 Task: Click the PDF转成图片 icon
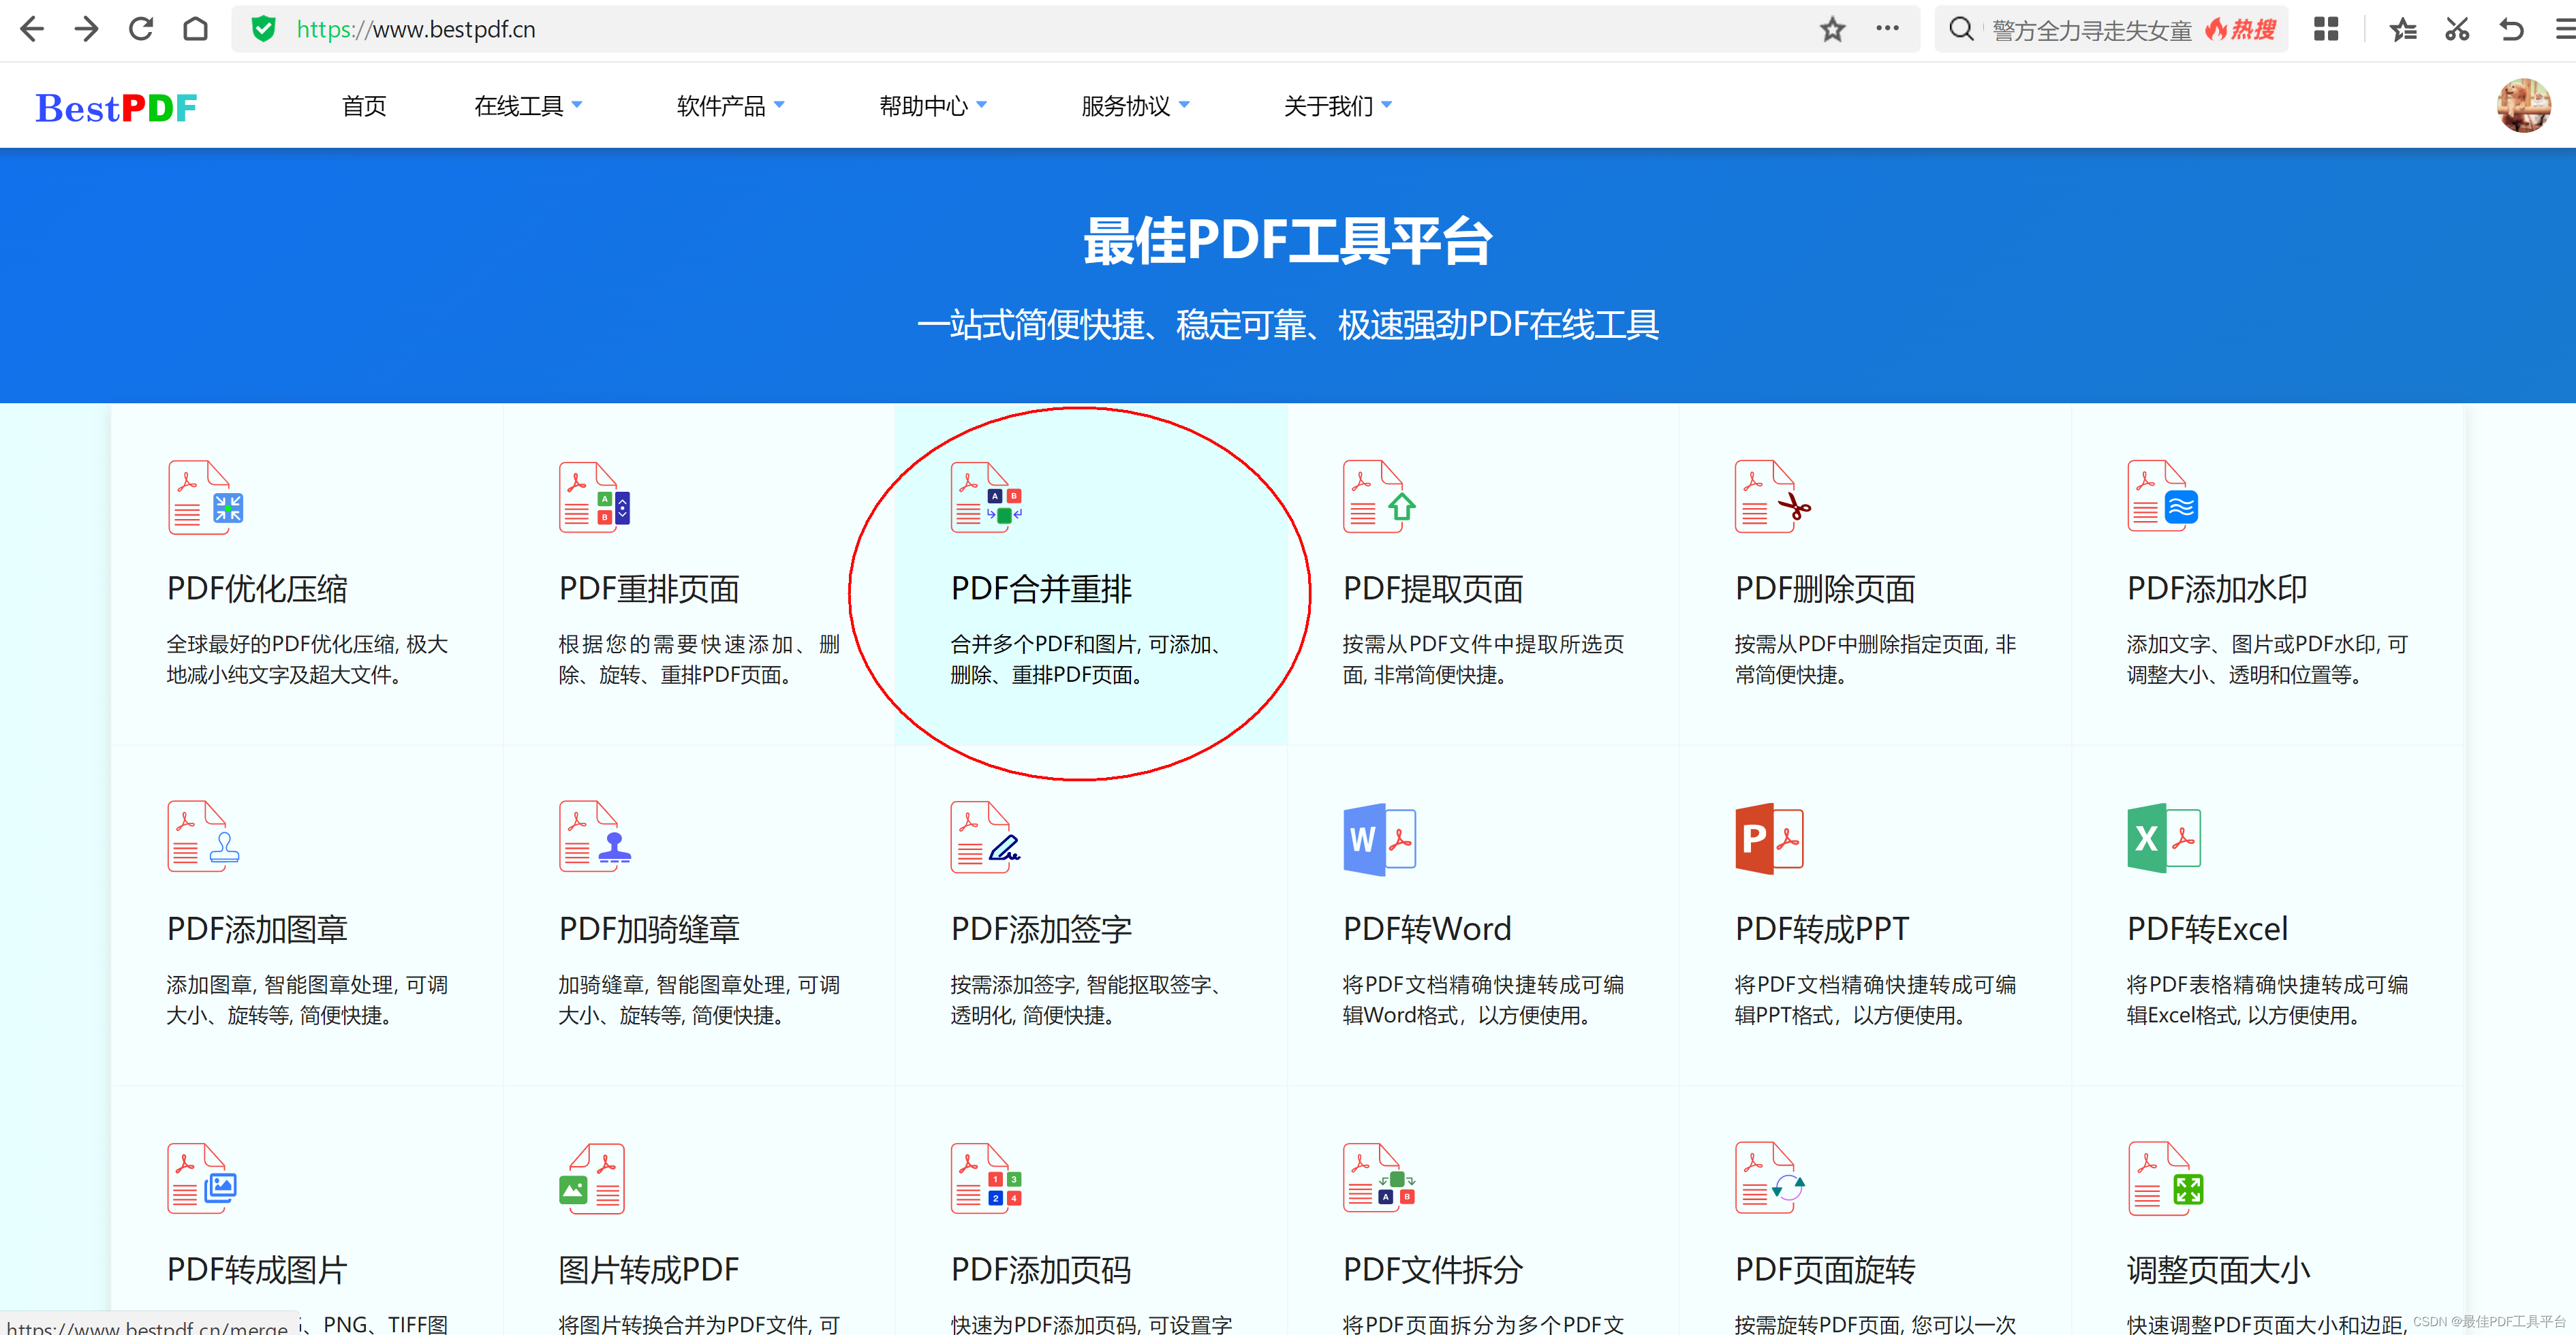(202, 1178)
